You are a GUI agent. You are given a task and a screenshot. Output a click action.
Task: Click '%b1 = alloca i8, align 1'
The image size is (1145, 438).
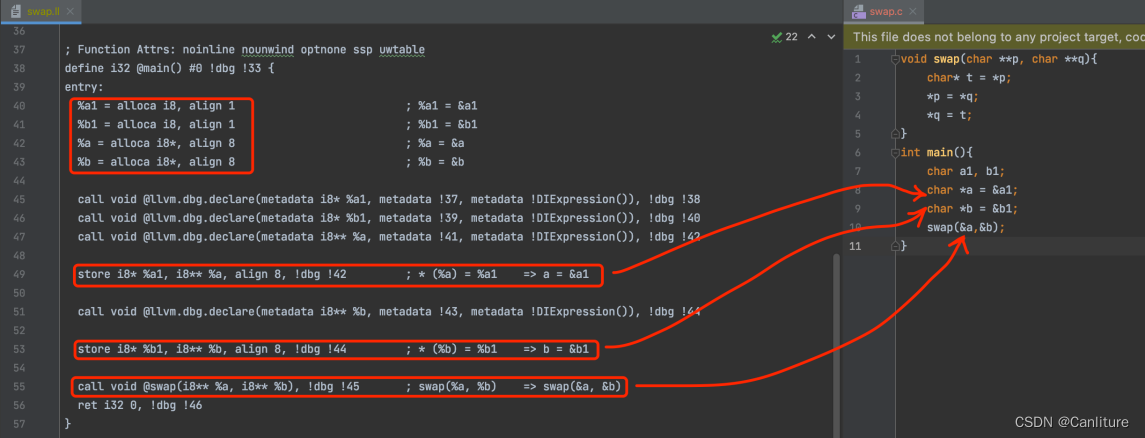[x=156, y=125]
